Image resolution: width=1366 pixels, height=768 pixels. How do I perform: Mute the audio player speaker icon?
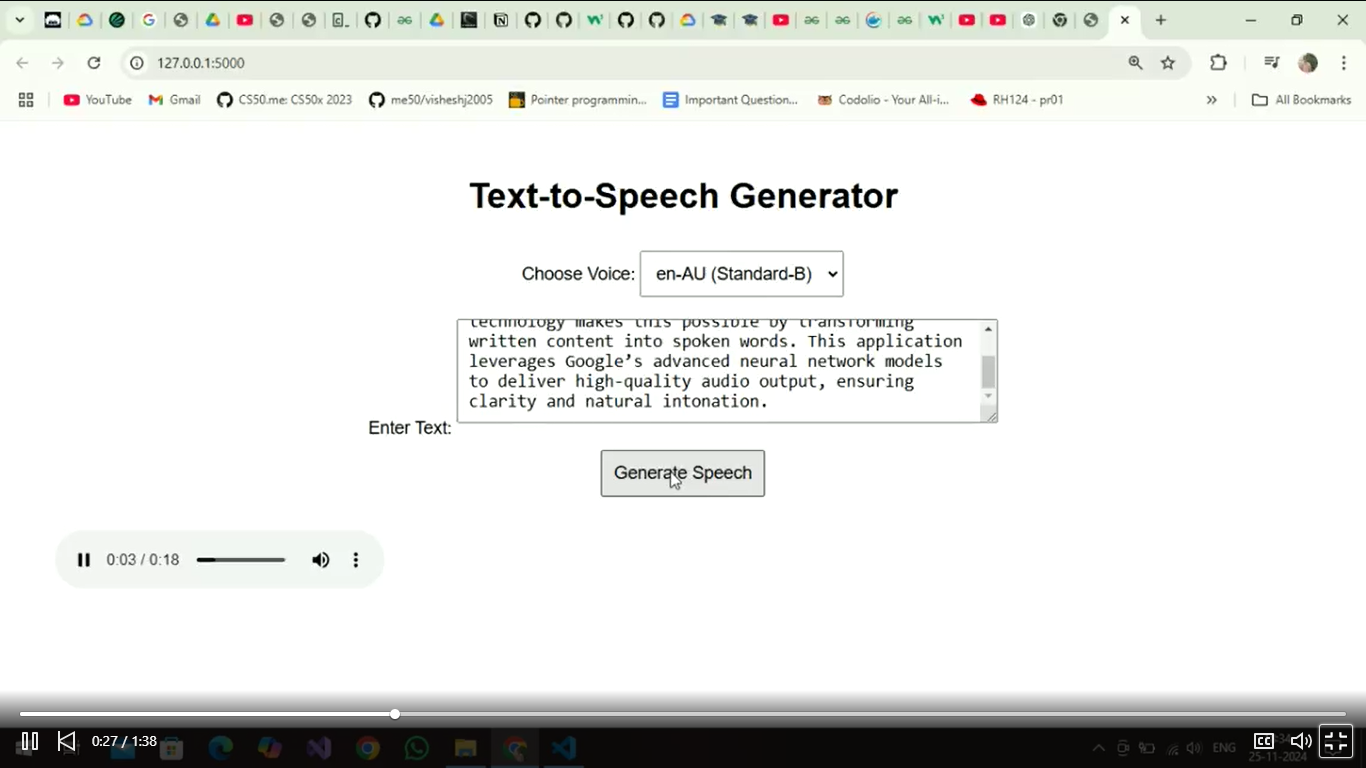tap(320, 560)
